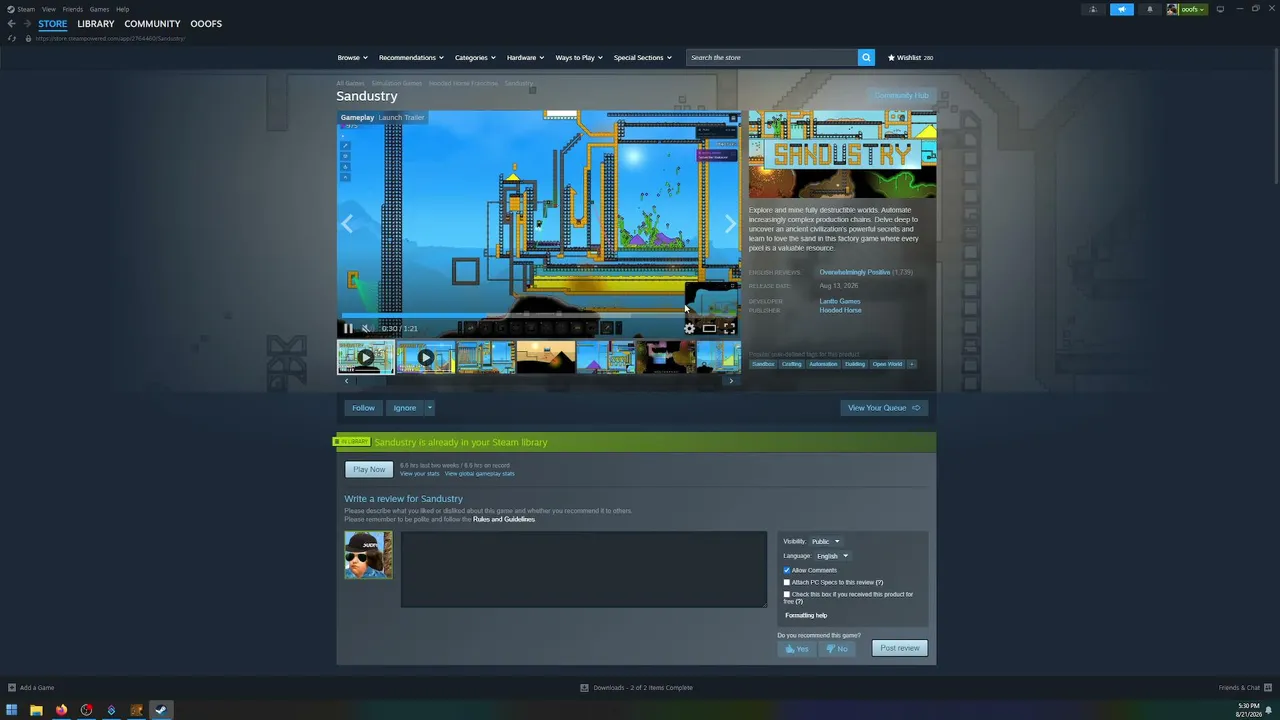Toggle the Allow Comments checkbox
The width and height of the screenshot is (1280, 720).
(x=787, y=570)
